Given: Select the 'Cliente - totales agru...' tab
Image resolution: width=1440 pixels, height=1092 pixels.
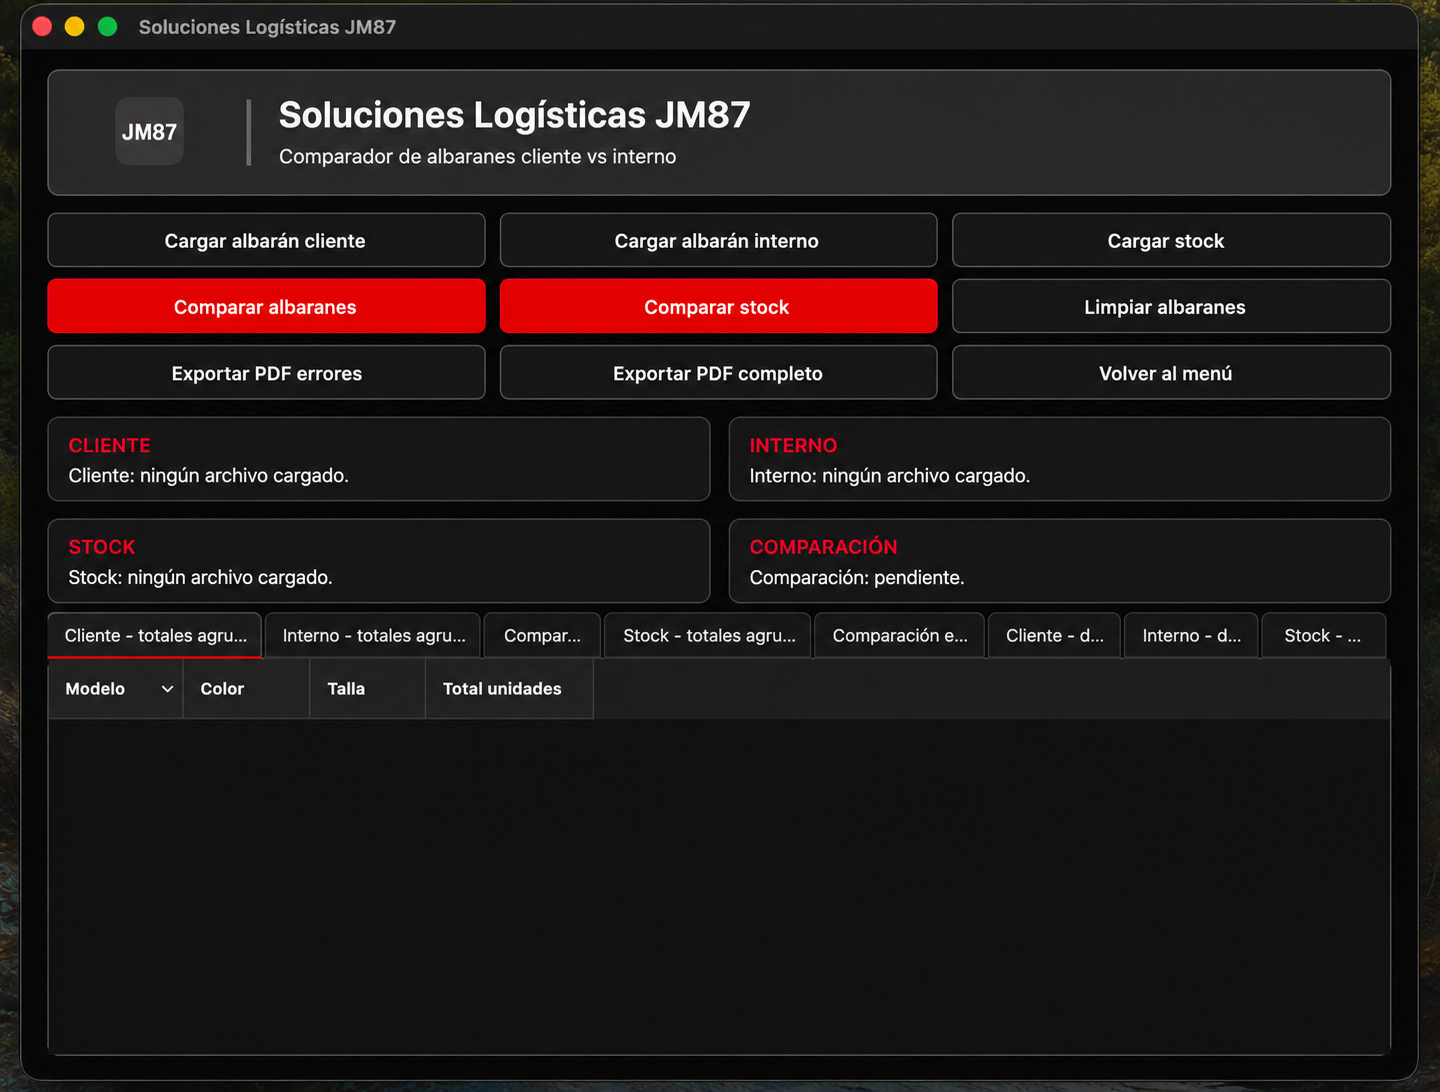Looking at the screenshot, I should (x=155, y=635).
